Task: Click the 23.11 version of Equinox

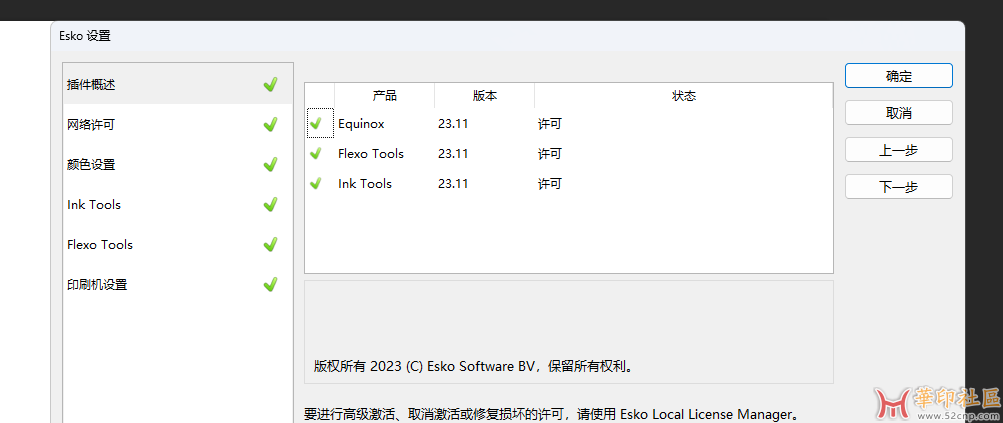Action: coord(453,124)
